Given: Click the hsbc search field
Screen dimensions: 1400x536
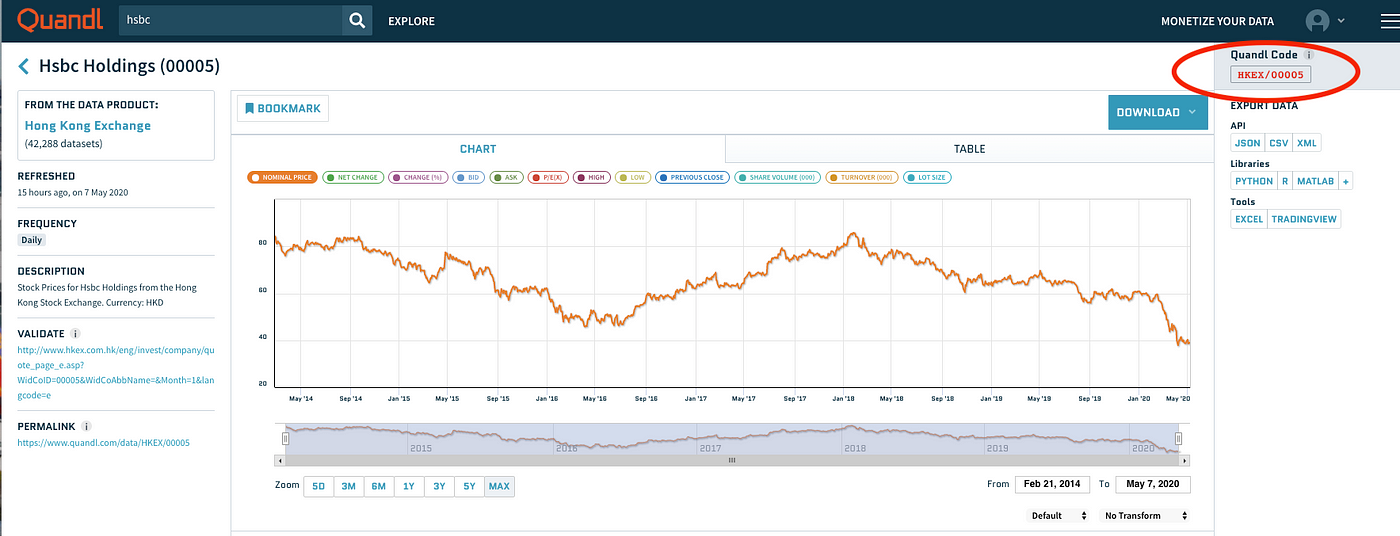Looking at the screenshot, I should click(231, 21).
